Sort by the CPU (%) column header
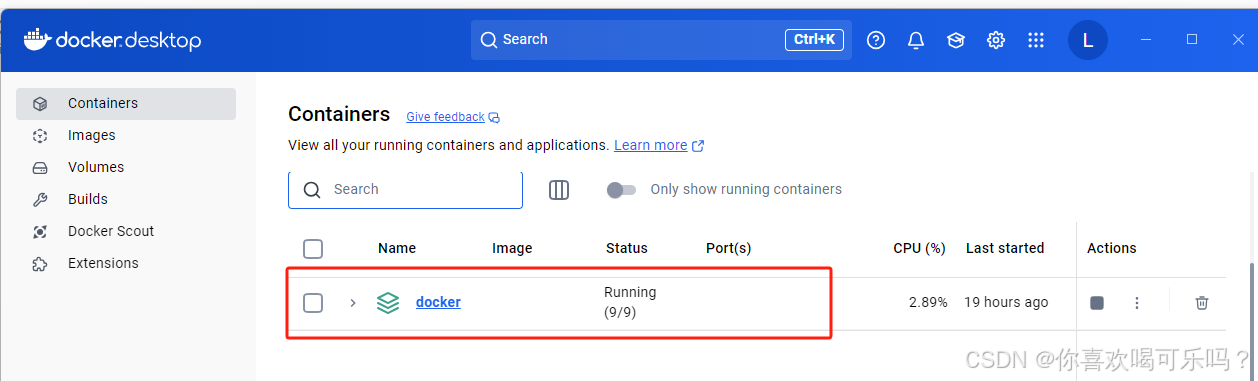The image size is (1258, 381). pos(919,248)
